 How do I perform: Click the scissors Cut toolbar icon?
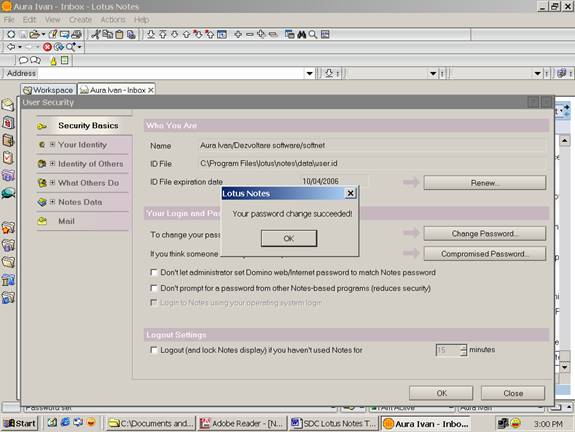pyautogui.click(x=96, y=34)
